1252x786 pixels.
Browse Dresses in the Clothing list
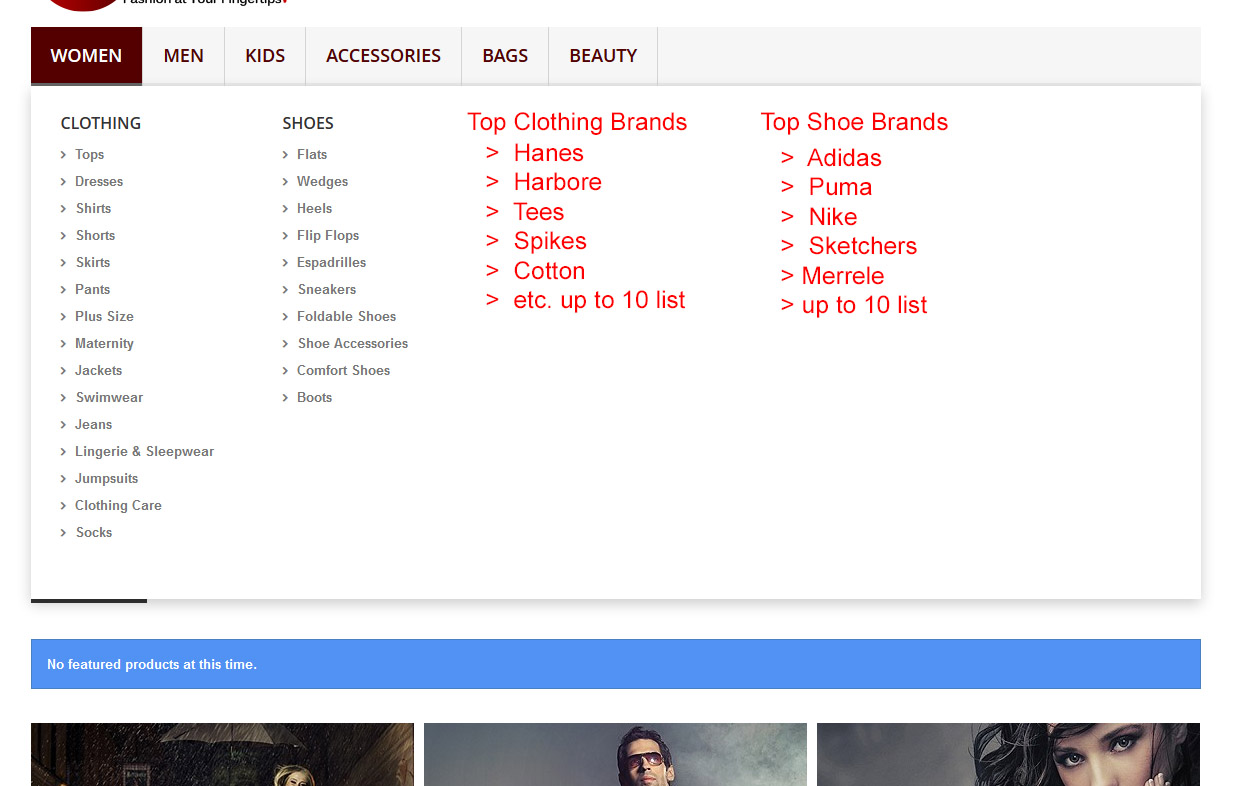99,181
